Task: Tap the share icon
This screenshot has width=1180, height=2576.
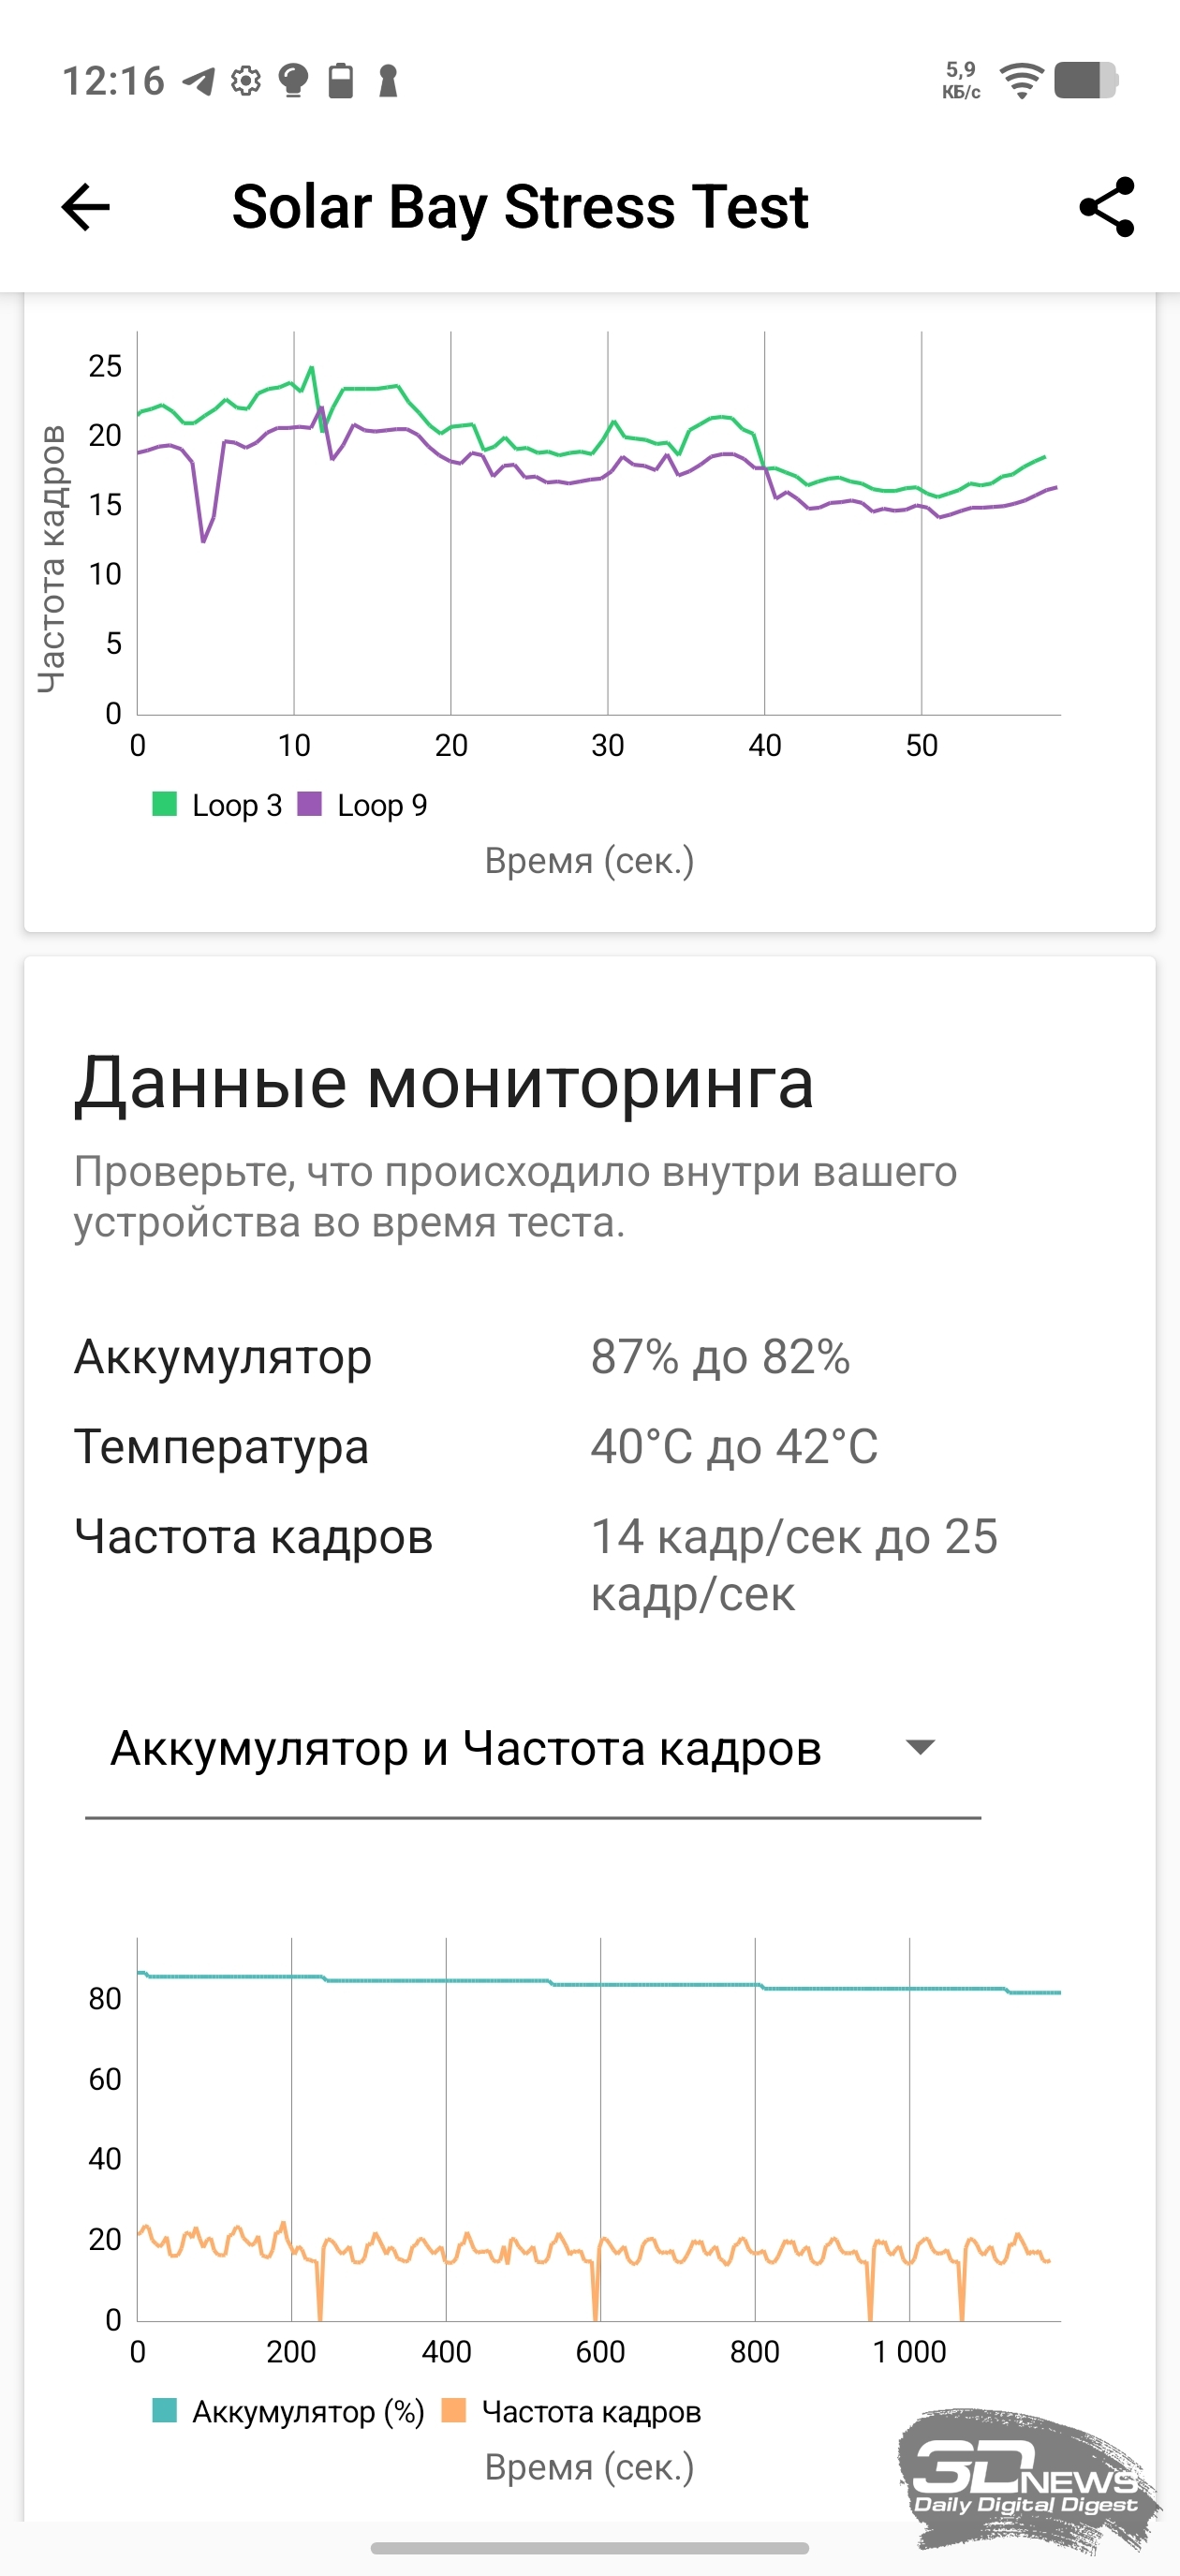Action: pos(1107,207)
